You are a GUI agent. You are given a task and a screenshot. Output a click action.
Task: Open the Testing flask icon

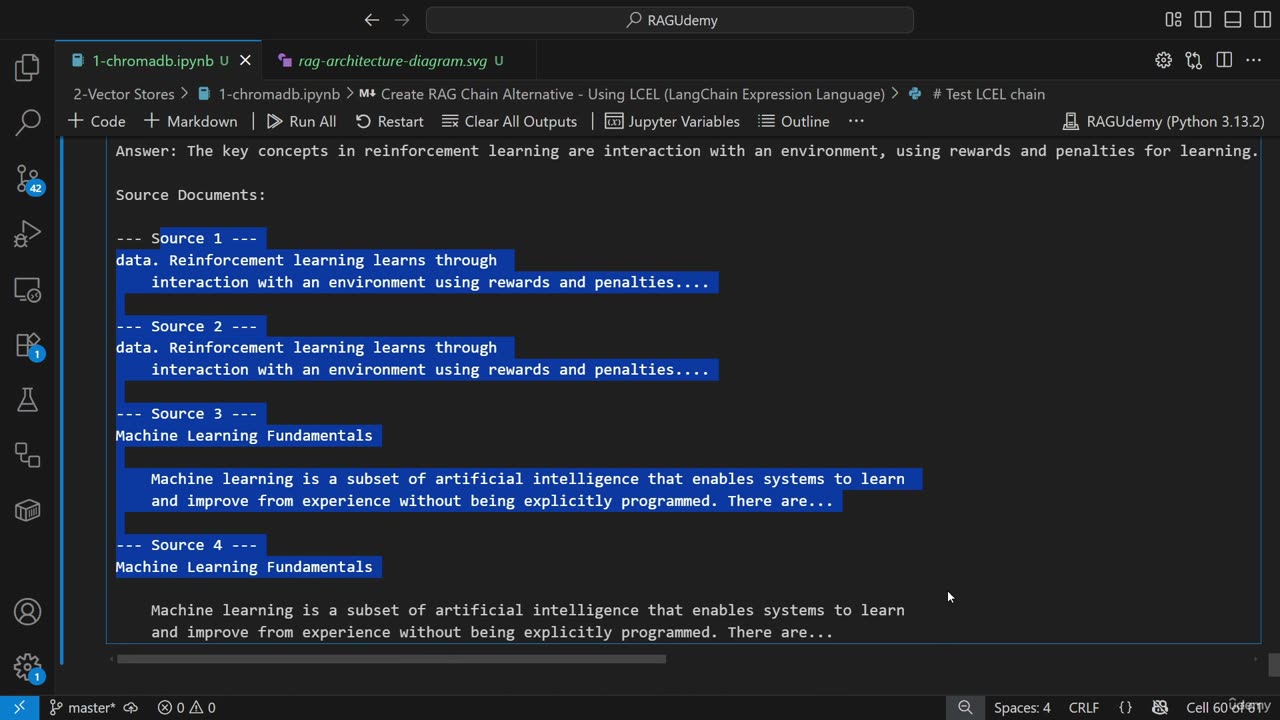(27, 400)
